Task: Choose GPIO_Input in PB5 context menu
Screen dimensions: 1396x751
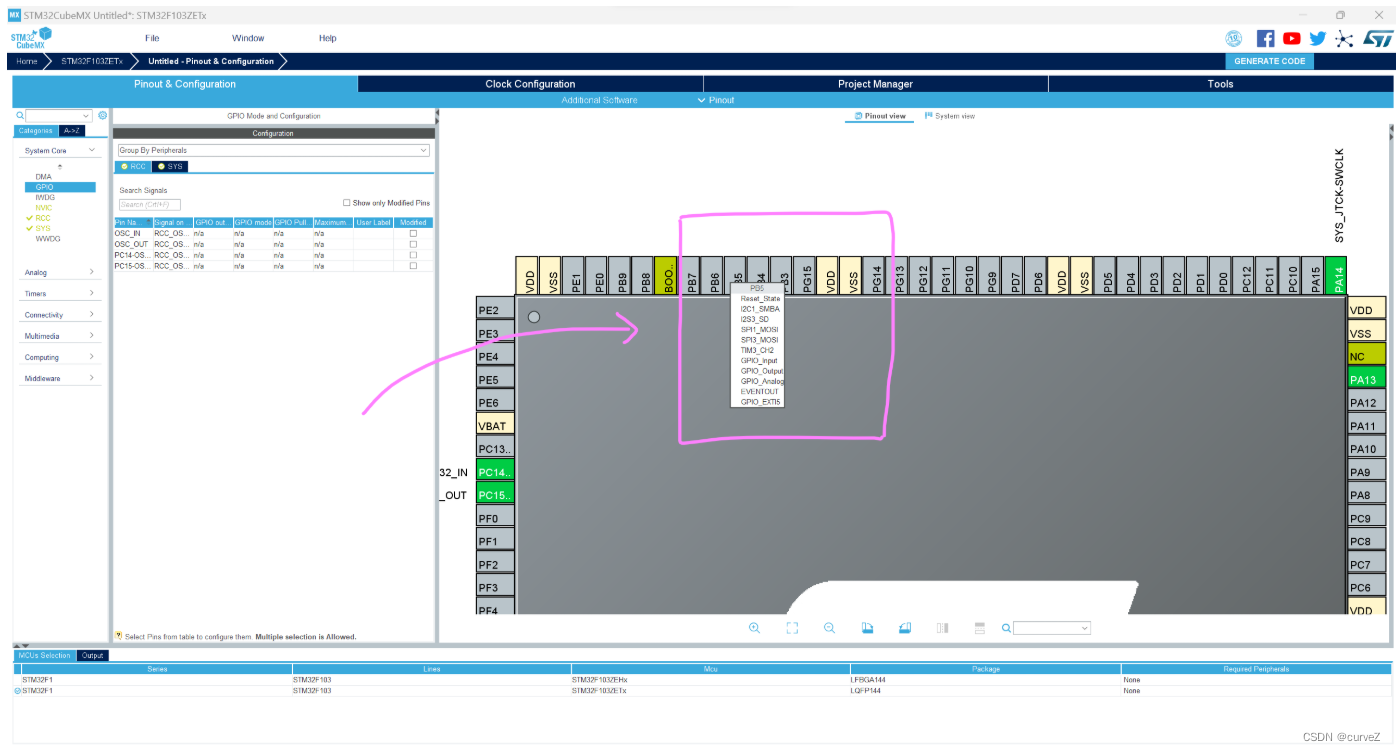Action: (x=759, y=361)
